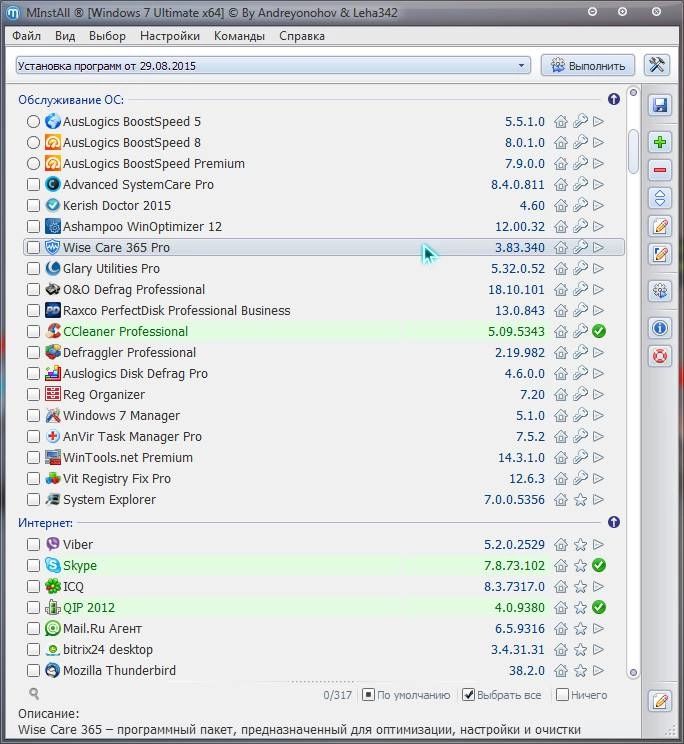
Task: Click the gear settings icon in sidebar
Action: click(x=660, y=291)
